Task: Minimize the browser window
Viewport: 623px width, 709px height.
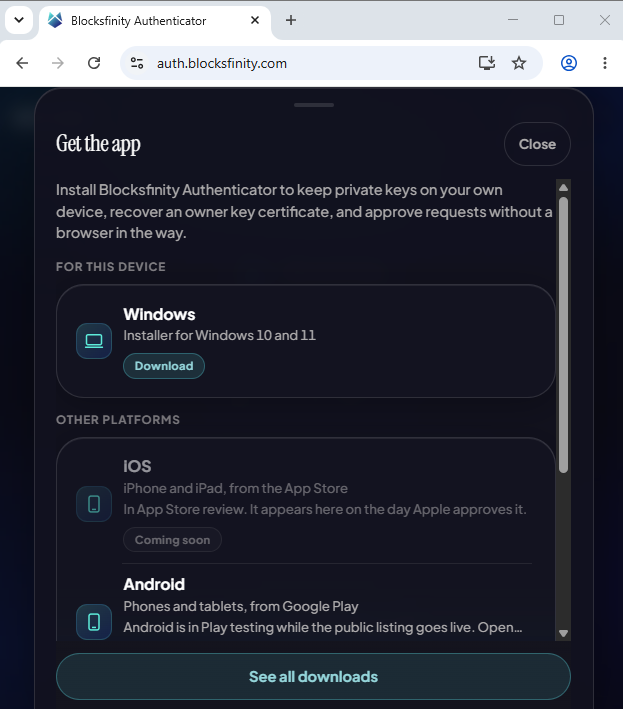Action: click(x=513, y=20)
